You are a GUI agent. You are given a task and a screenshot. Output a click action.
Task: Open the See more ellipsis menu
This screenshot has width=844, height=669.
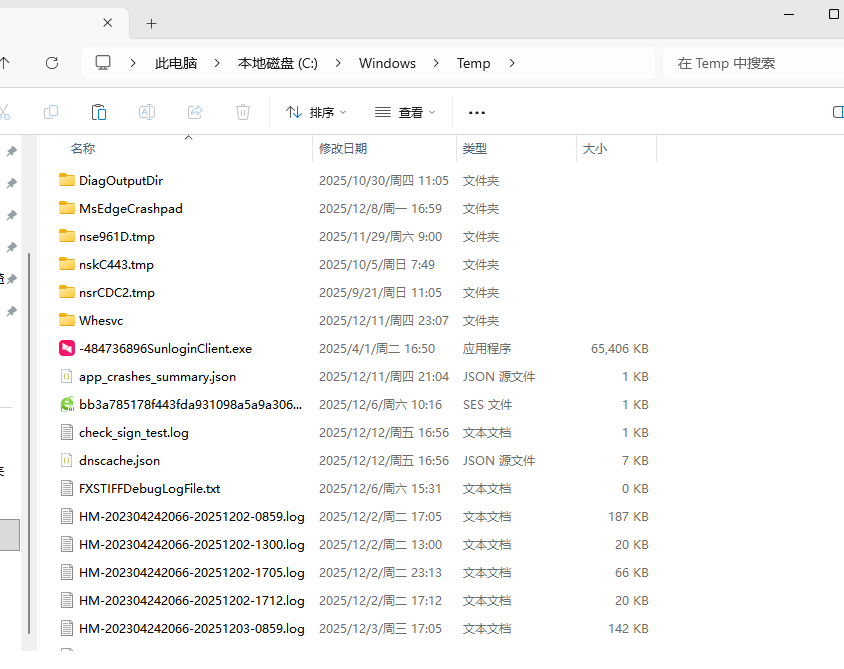tap(476, 111)
